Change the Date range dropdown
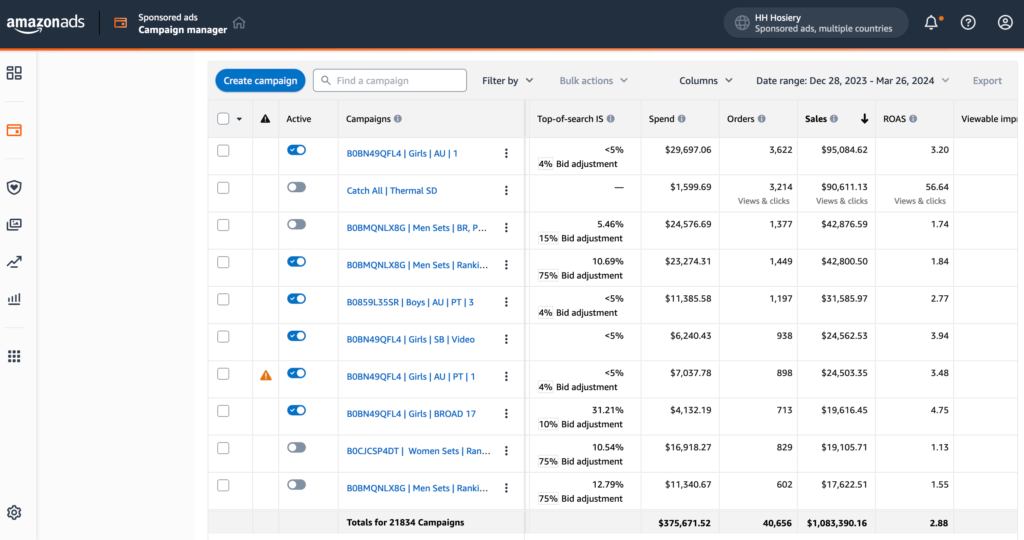Screen dimensions: 1024x540 pos(852,81)
